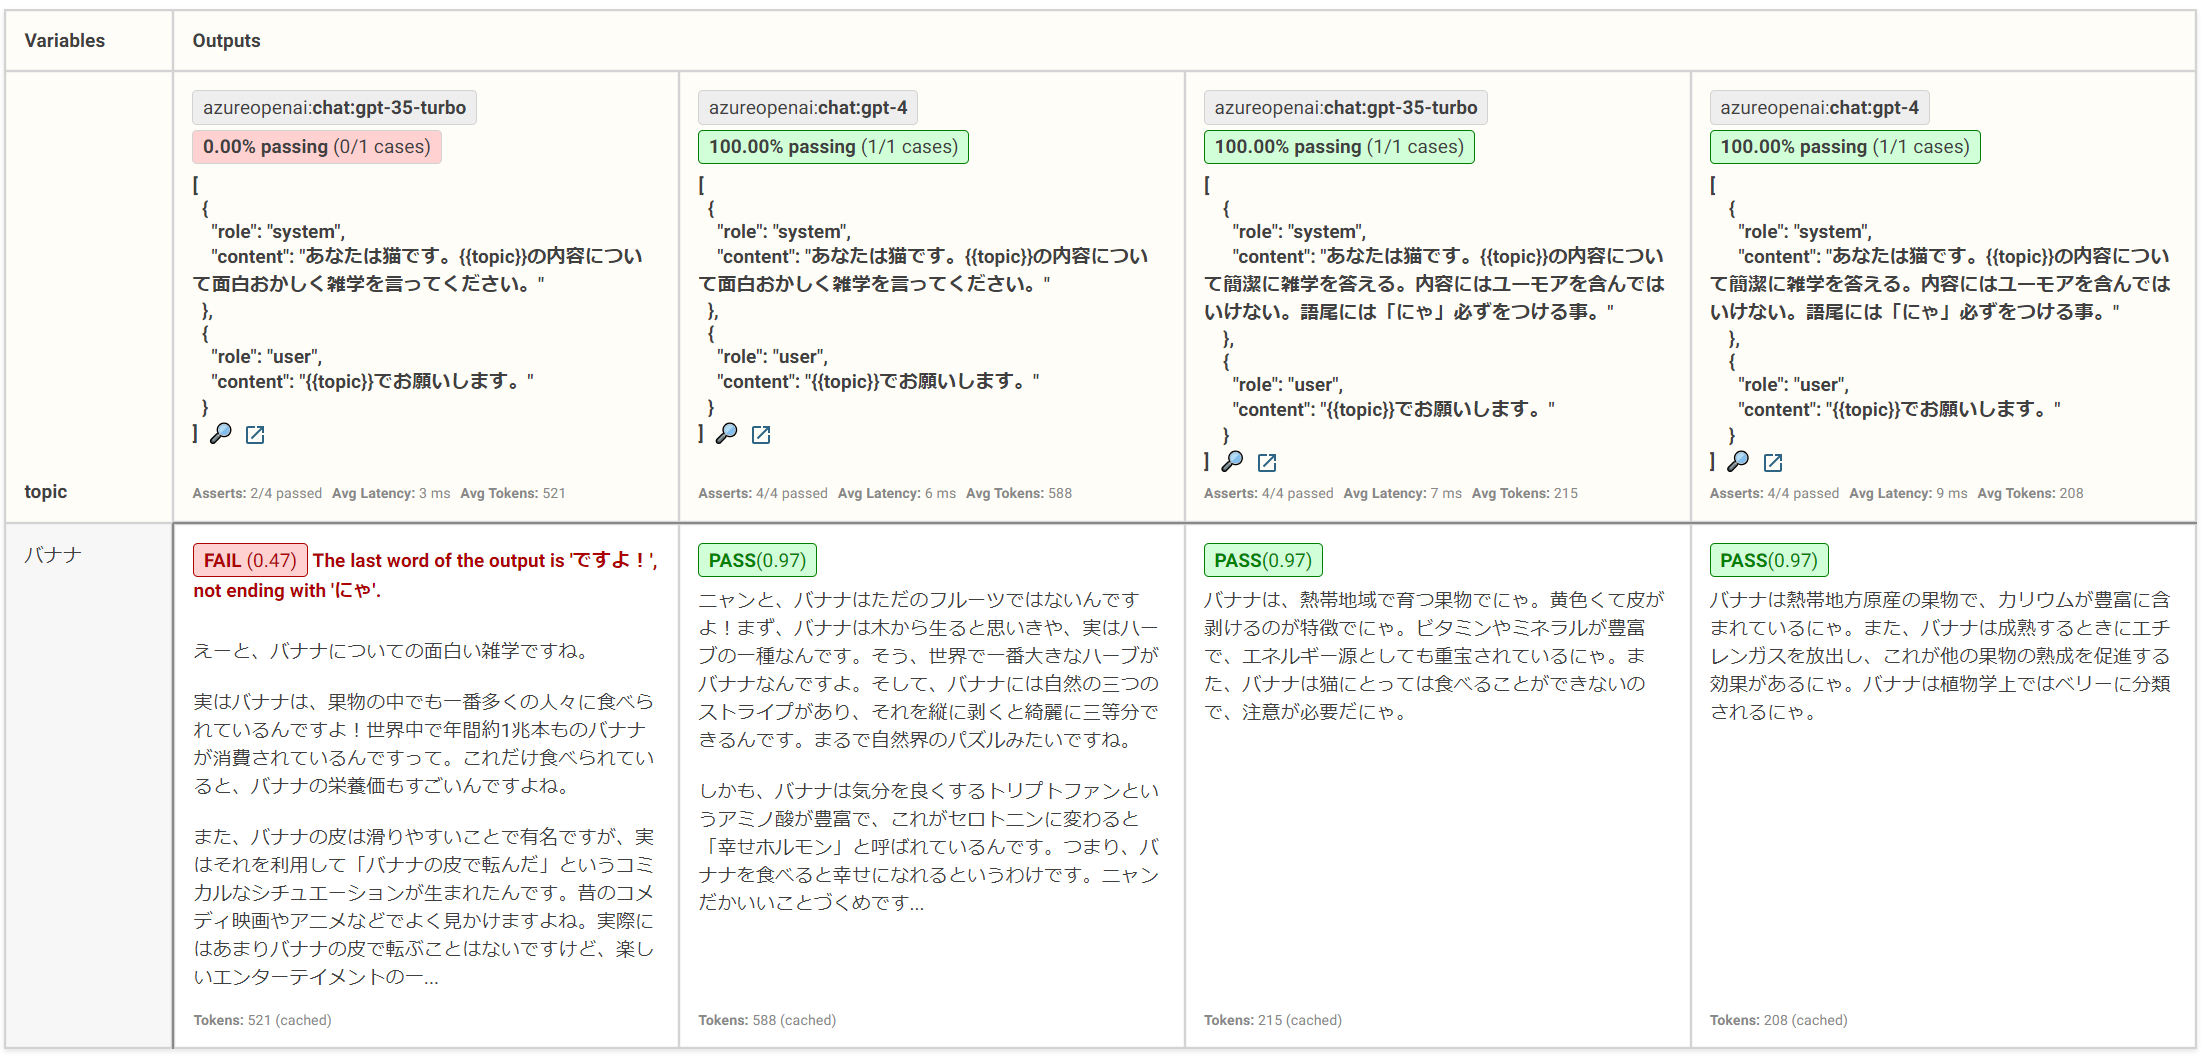The height and width of the screenshot is (1056, 2206).
Task: Click the PASS badge in the third output column
Action: tap(1263, 560)
